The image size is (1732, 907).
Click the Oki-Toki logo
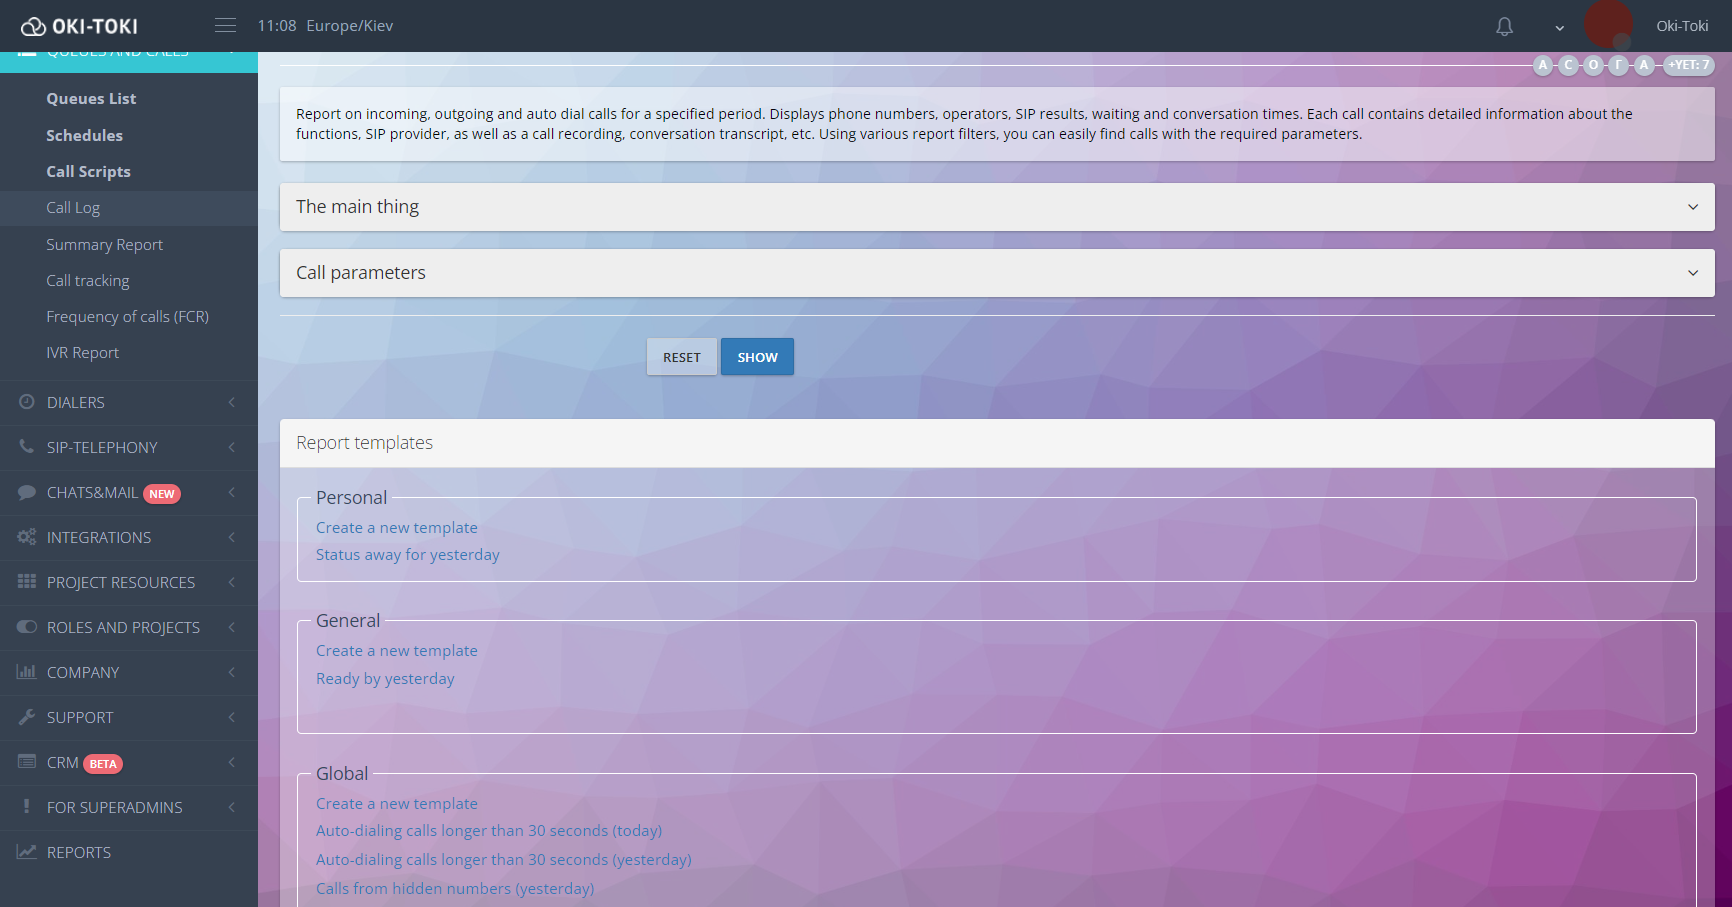(x=80, y=26)
